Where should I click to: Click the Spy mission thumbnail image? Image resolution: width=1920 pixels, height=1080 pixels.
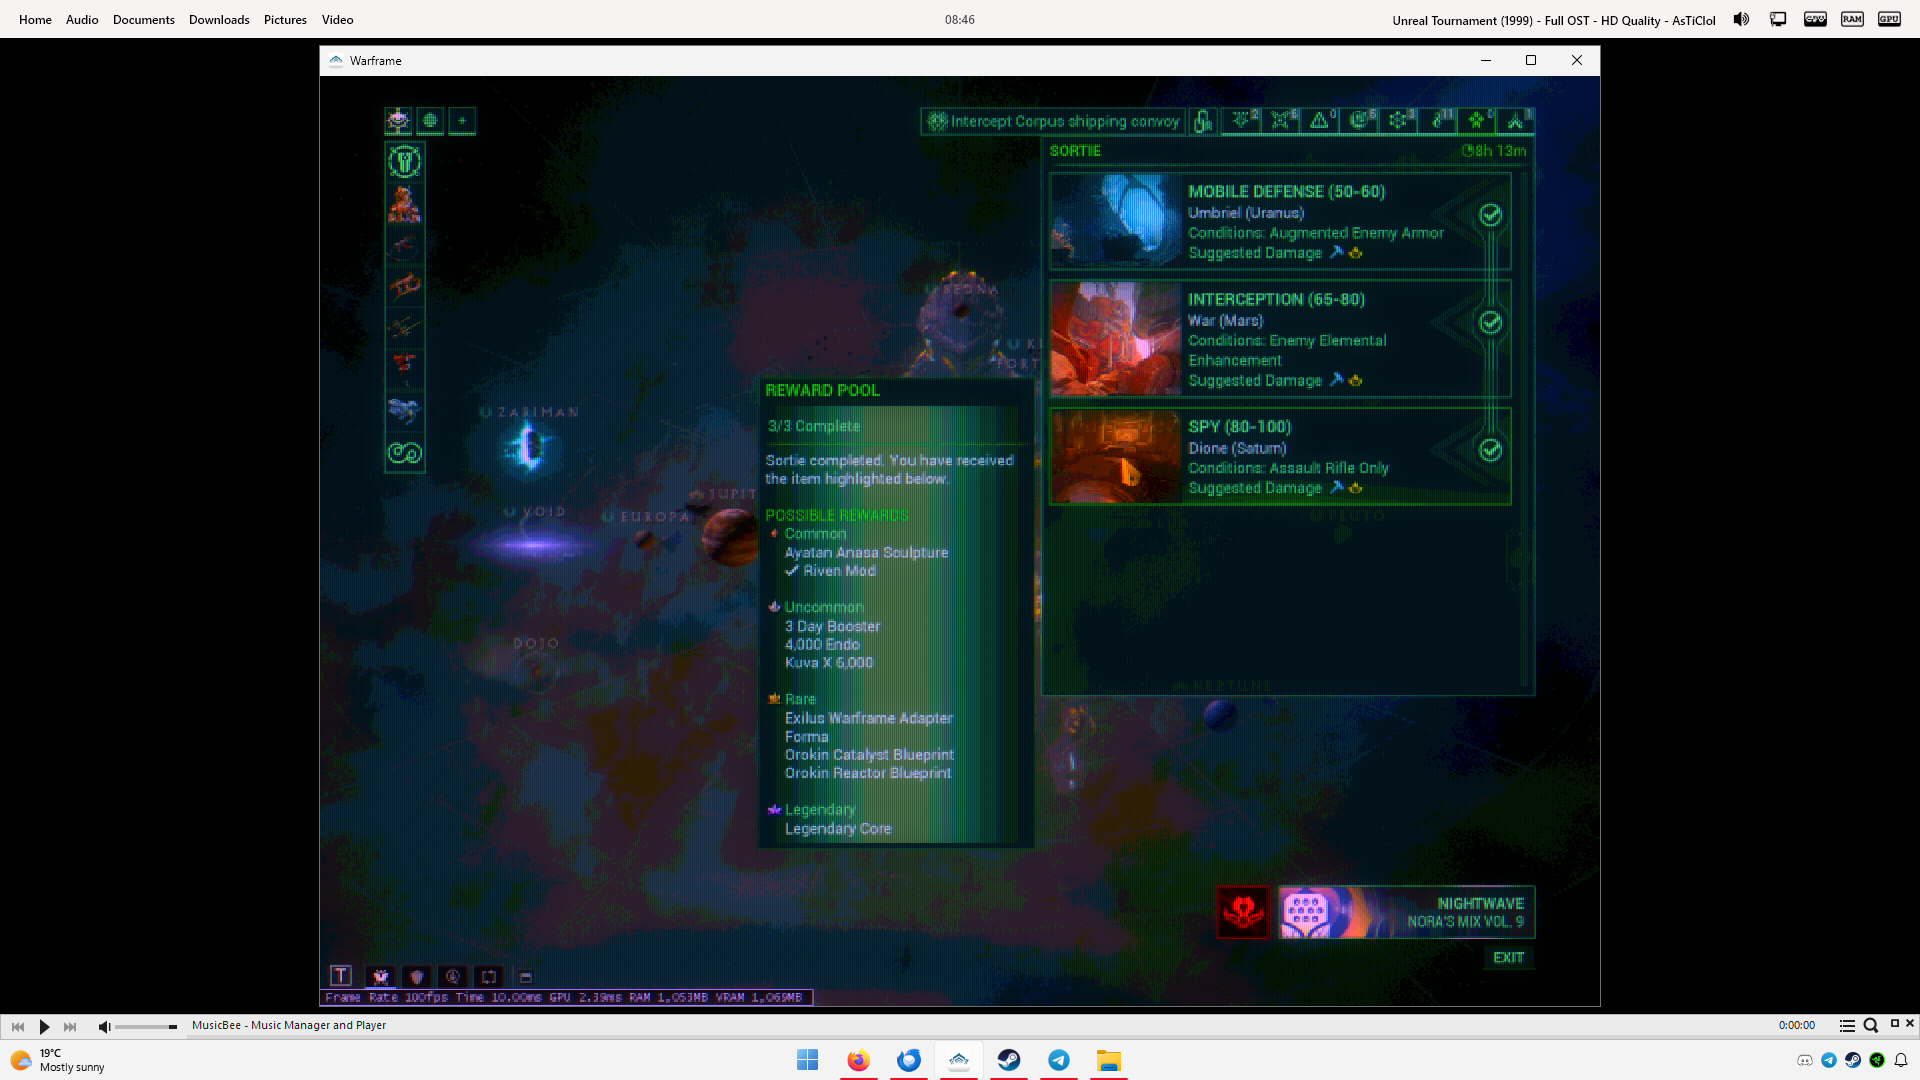1116,456
